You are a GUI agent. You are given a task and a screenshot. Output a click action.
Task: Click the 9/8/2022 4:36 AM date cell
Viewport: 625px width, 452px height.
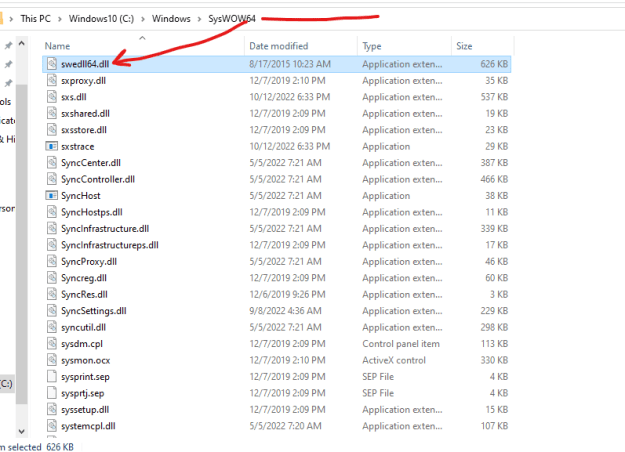pyautogui.click(x=285, y=311)
